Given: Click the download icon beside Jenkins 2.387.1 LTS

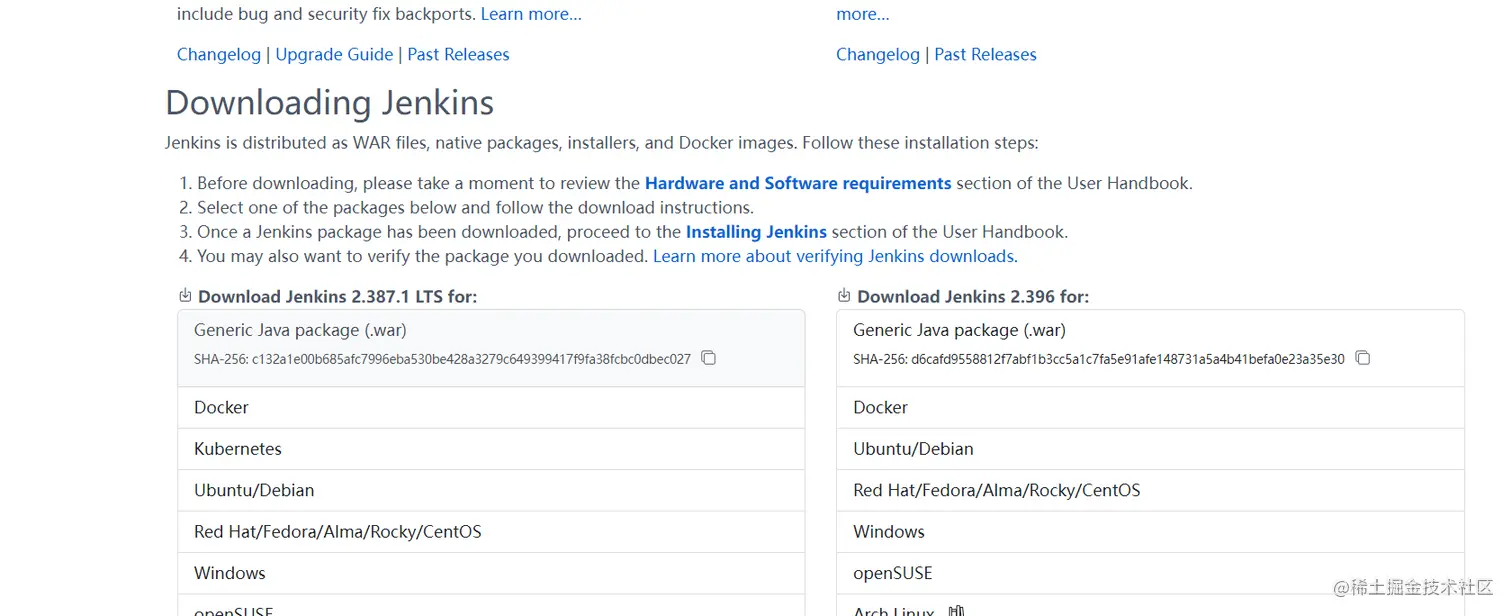Looking at the screenshot, I should (185, 295).
